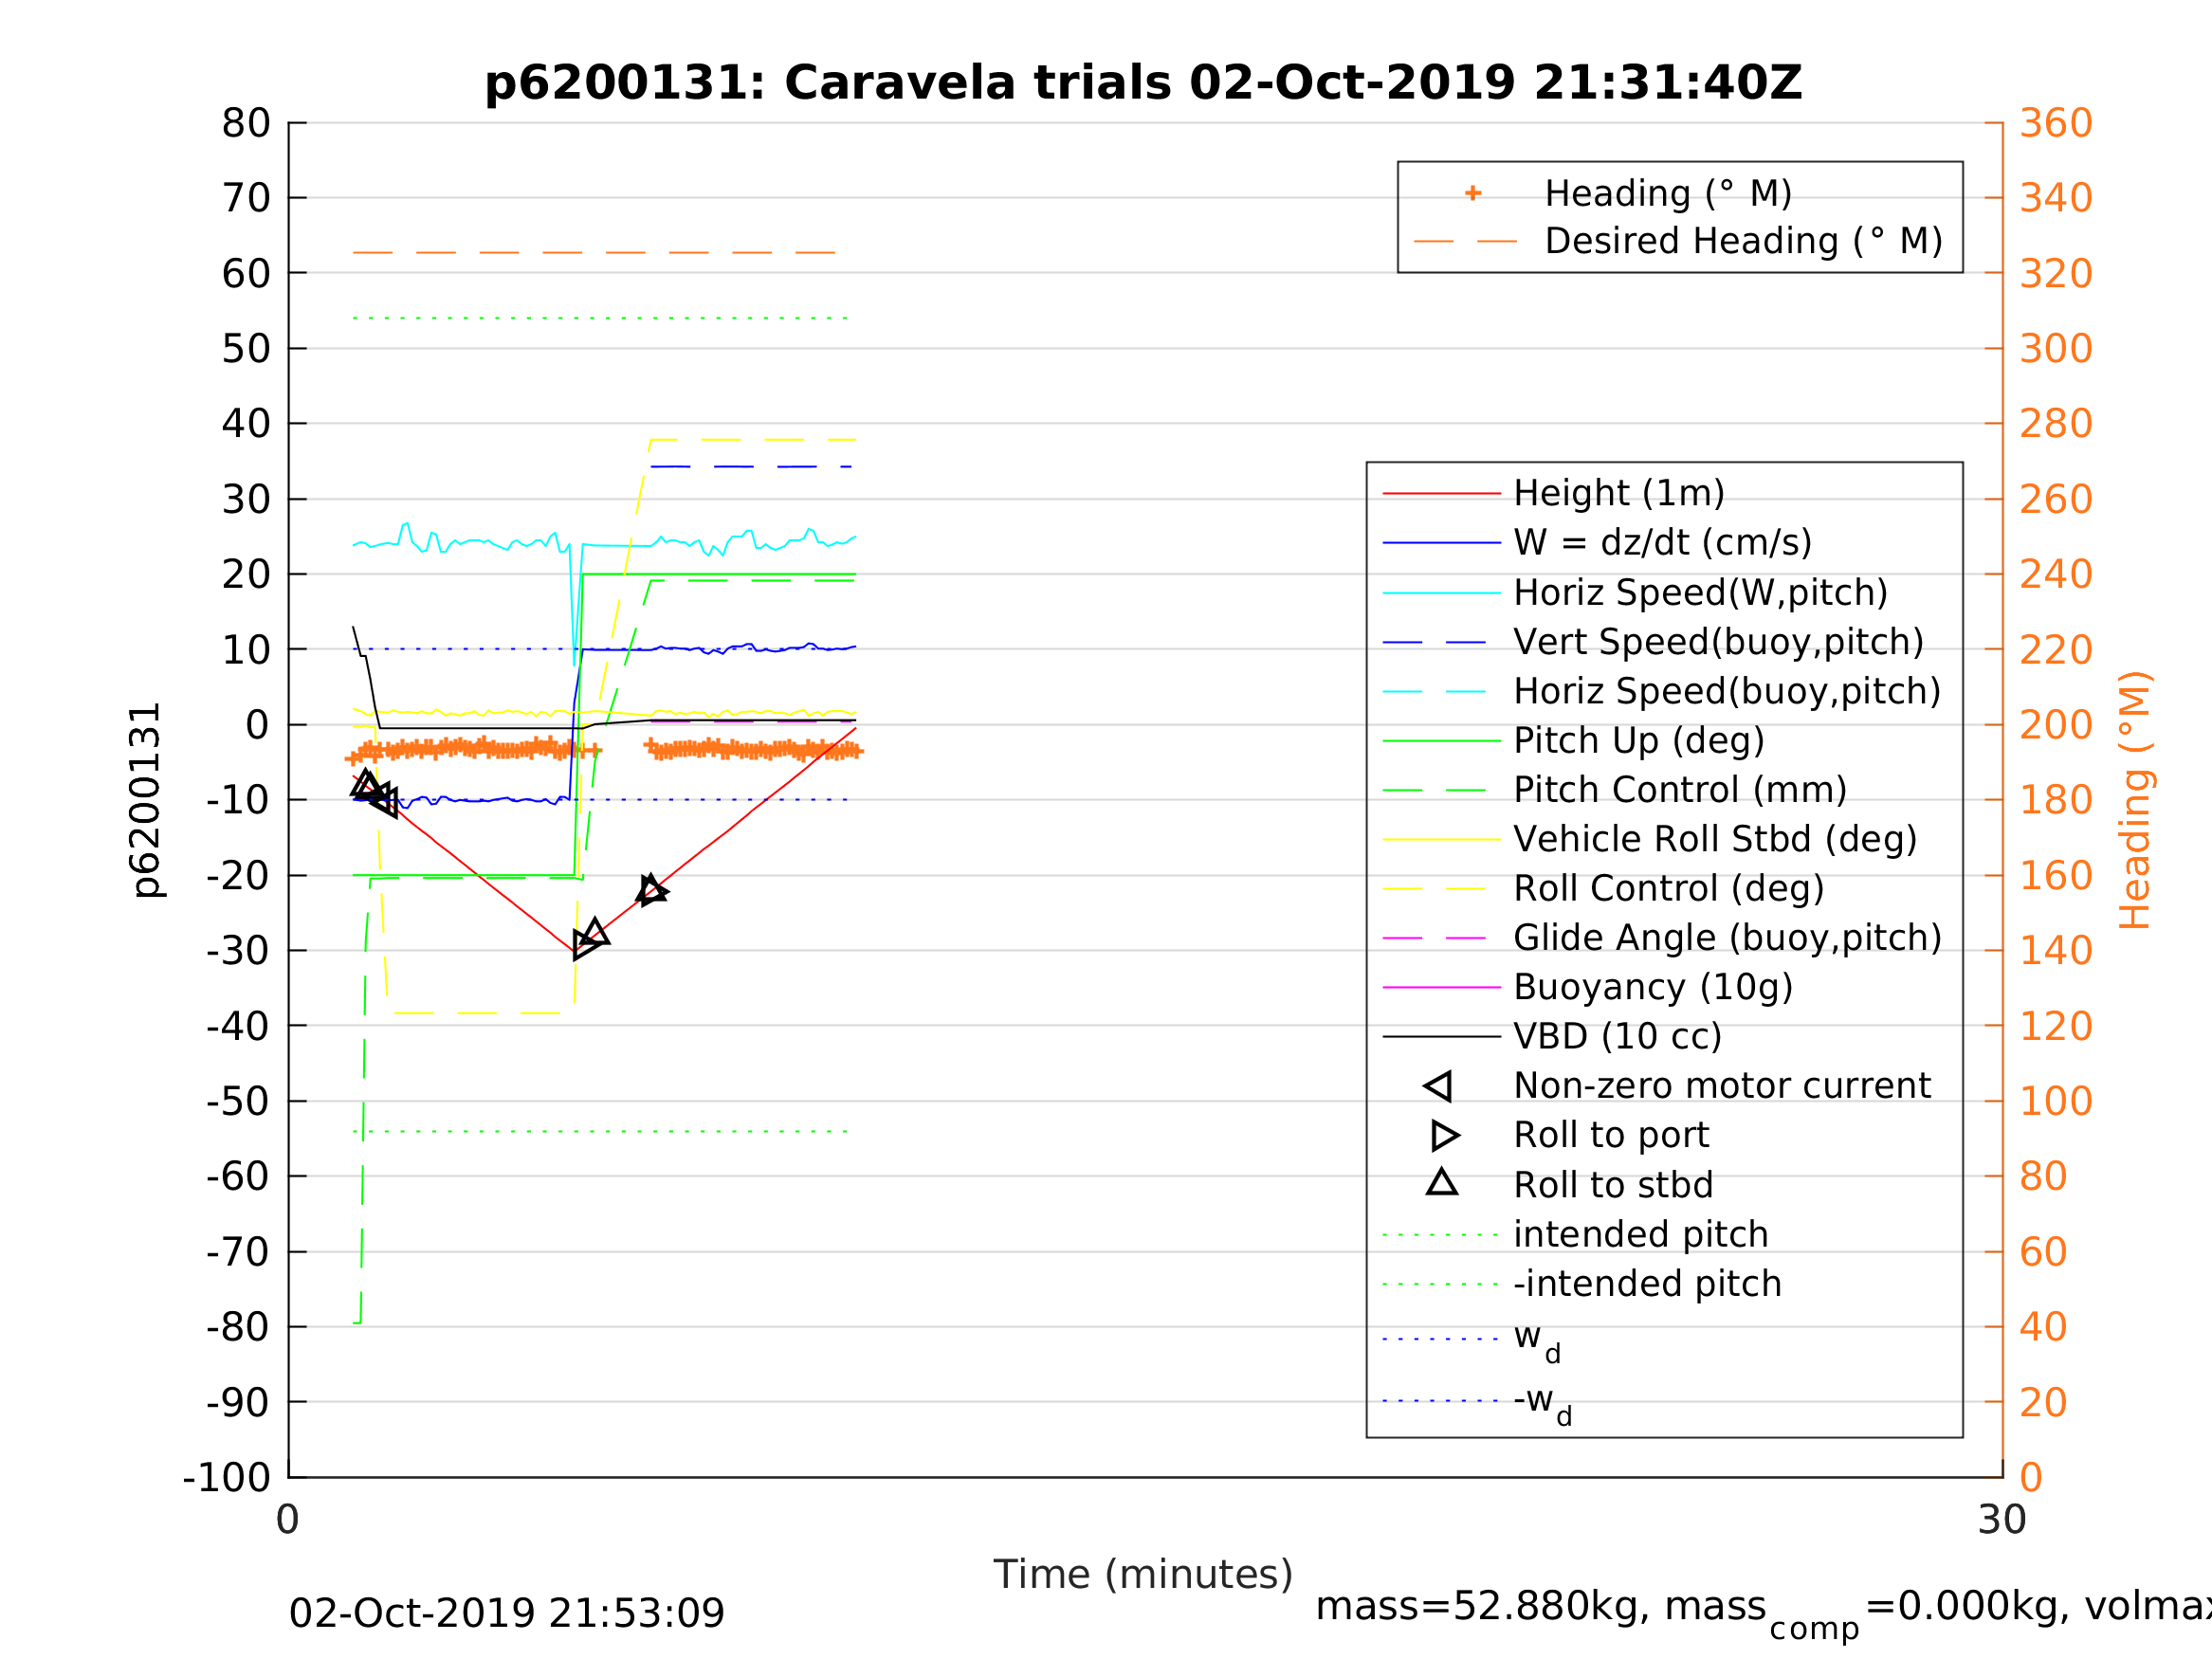Click the red Height line sample in legend
The width and height of the screenshot is (2212, 1659).
pos(1442,493)
